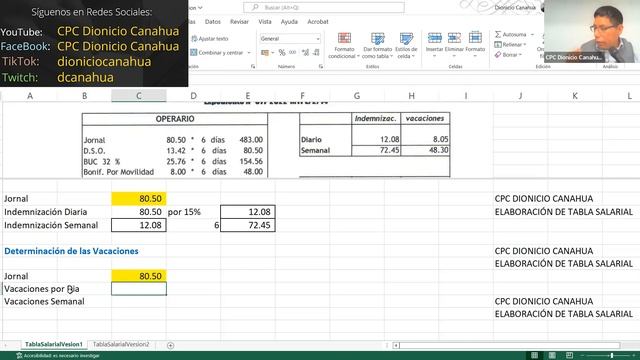The height and width of the screenshot is (360, 640).
Task: Expand the accounting format dropdown arrow
Action: click(x=272, y=53)
